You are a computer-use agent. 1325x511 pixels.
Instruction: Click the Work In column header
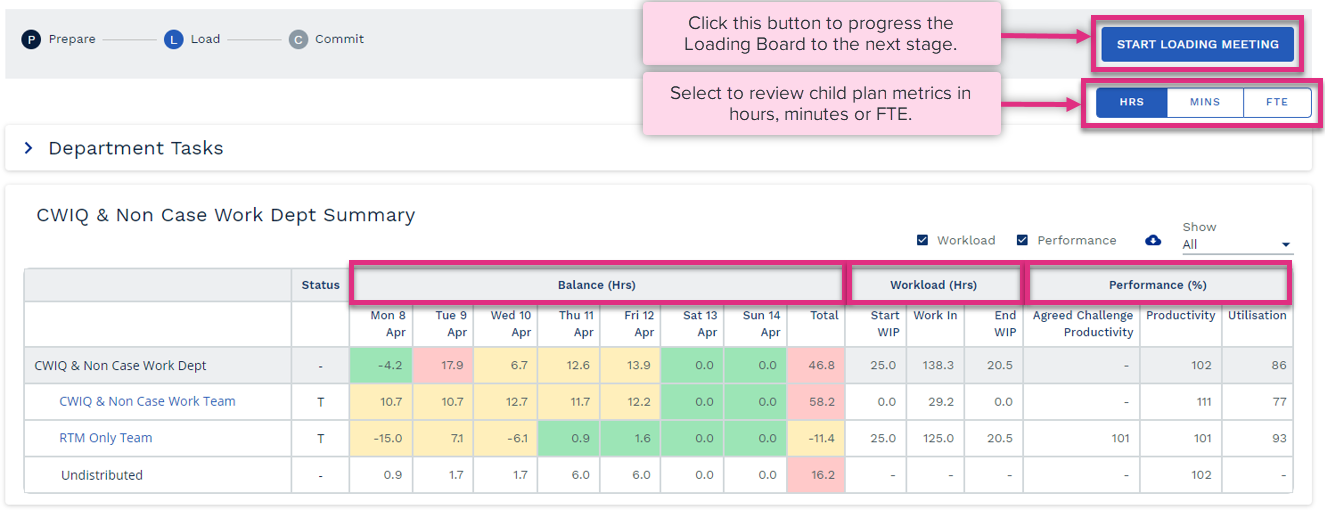935,324
